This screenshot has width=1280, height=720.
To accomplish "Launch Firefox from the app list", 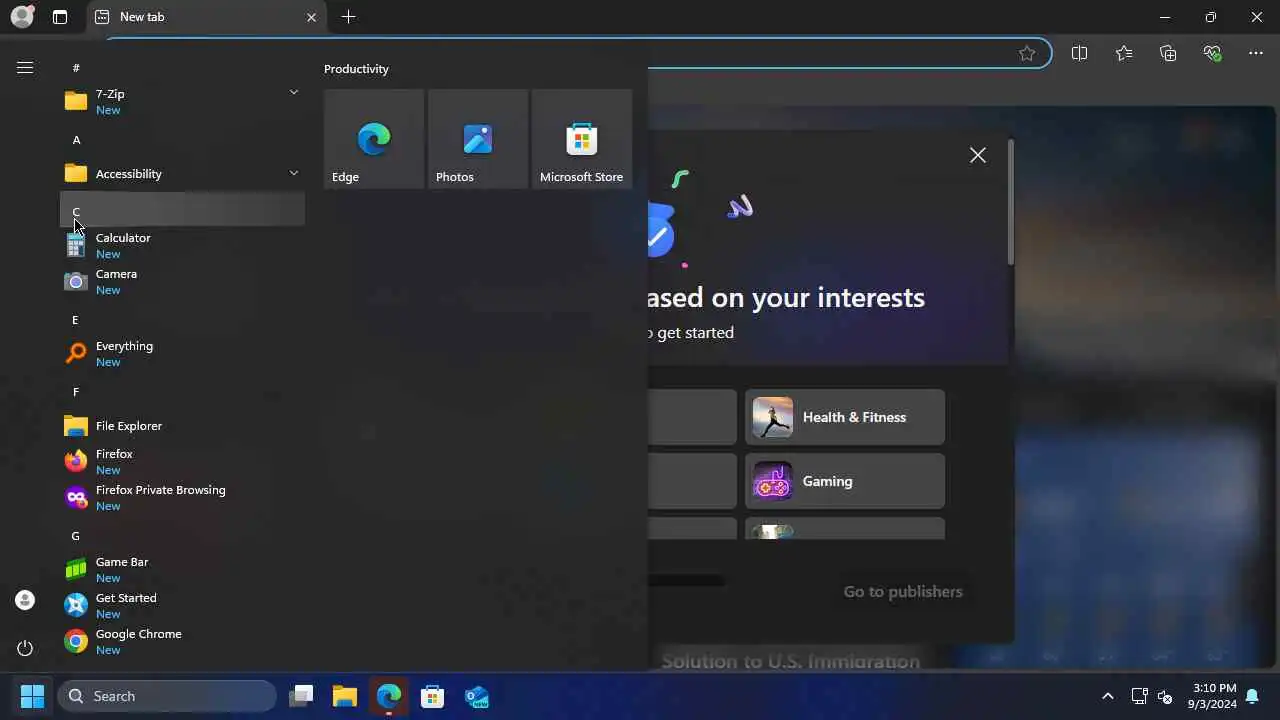I will (x=182, y=461).
